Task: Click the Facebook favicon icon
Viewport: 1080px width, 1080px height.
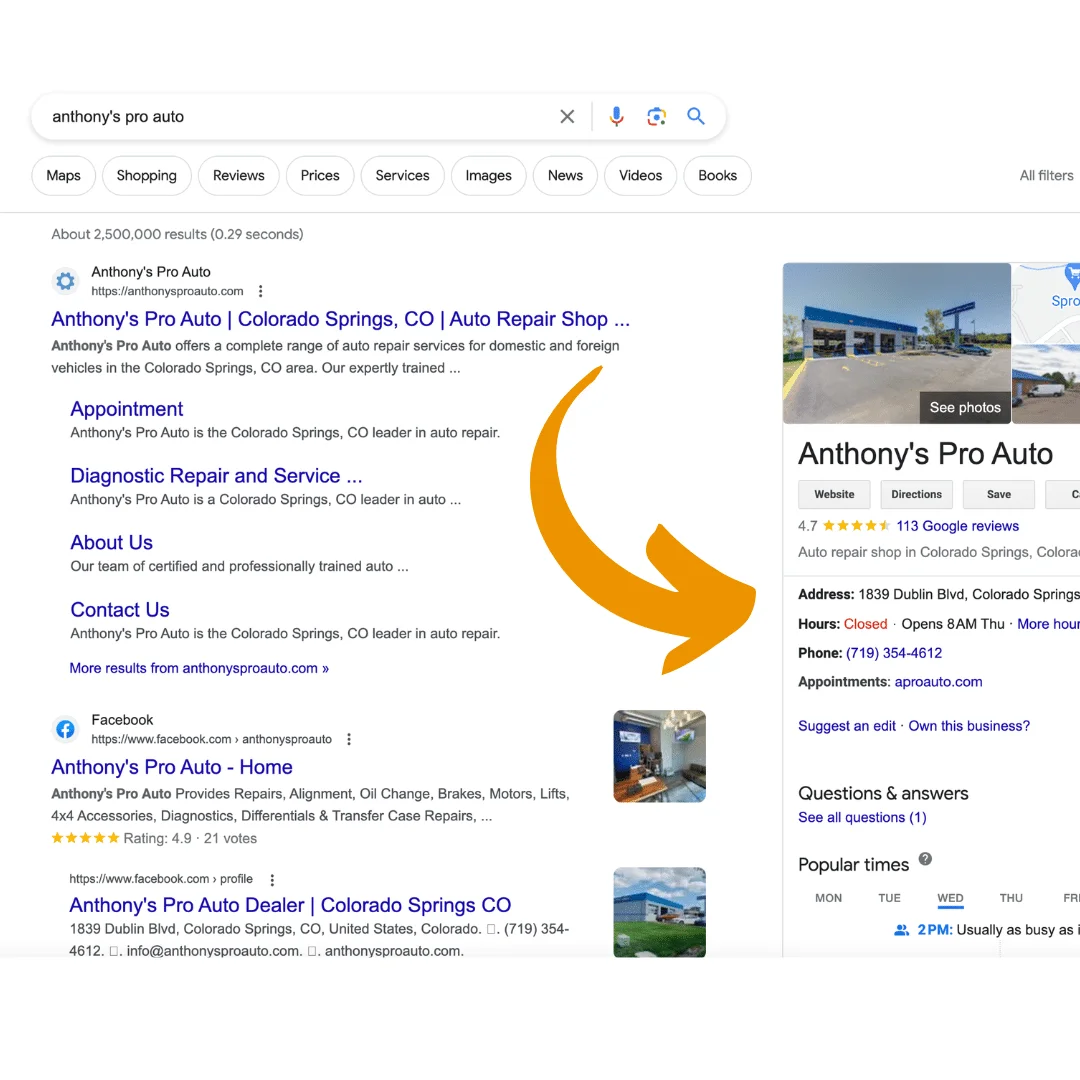Action: pos(65,729)
